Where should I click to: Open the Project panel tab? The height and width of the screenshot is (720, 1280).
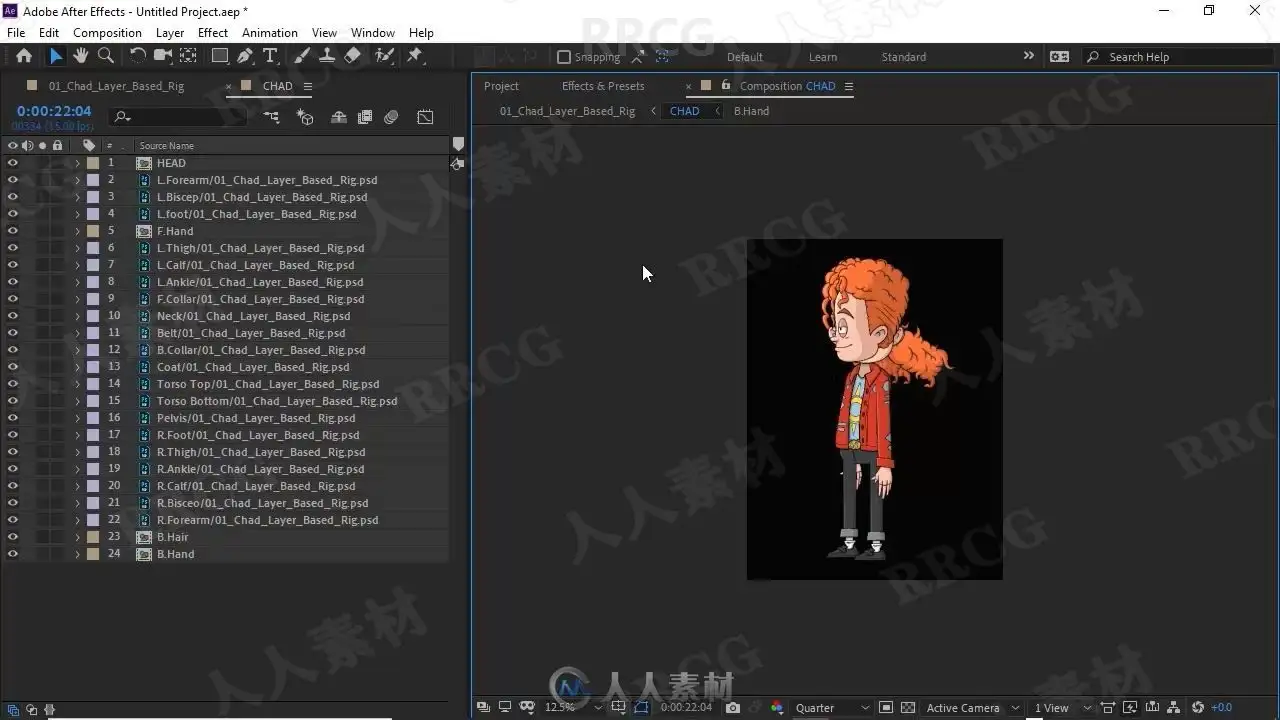click(501, 86)
